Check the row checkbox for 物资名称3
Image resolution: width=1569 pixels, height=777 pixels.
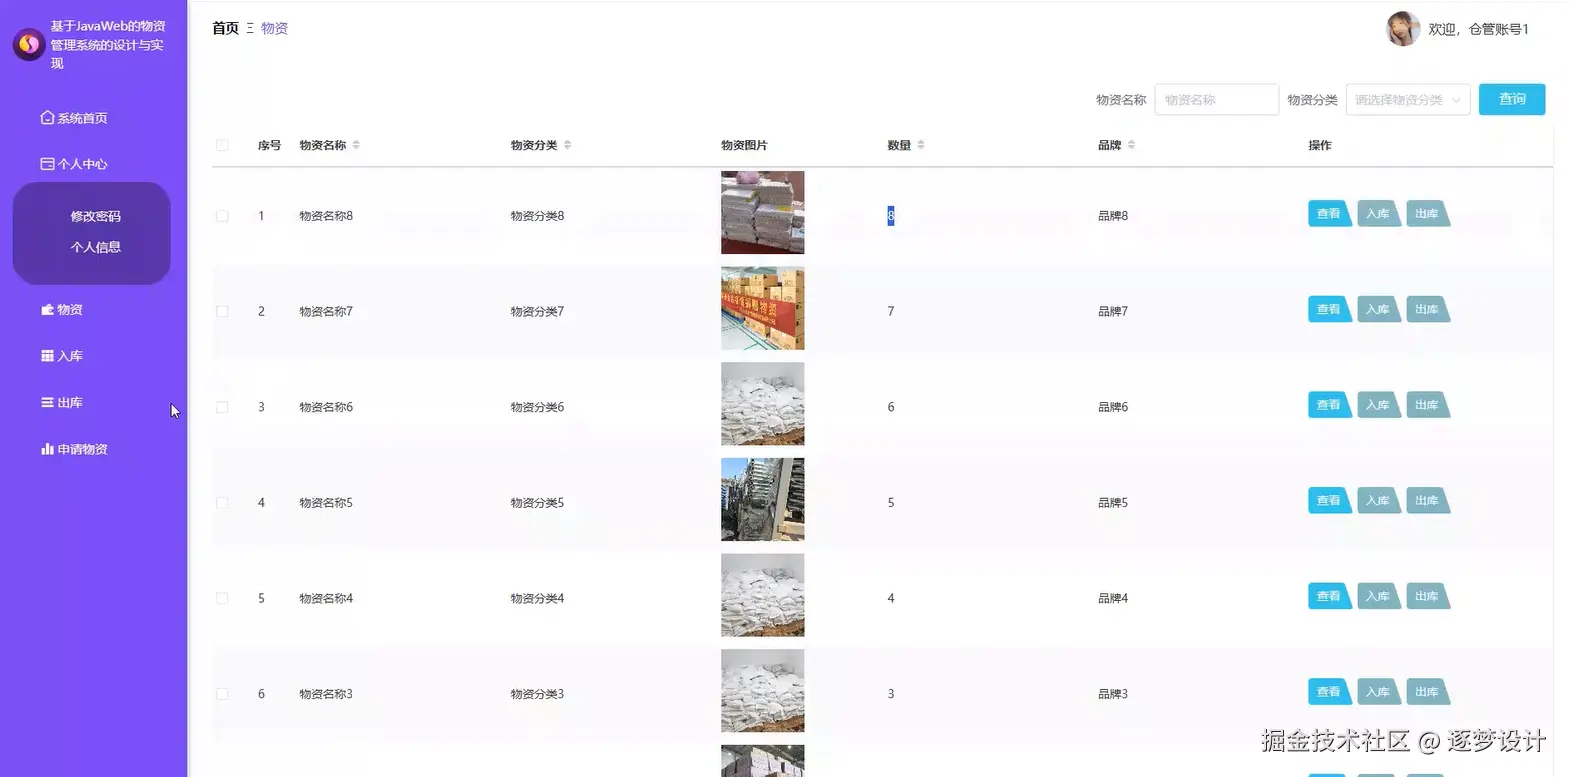coord(222,694)
